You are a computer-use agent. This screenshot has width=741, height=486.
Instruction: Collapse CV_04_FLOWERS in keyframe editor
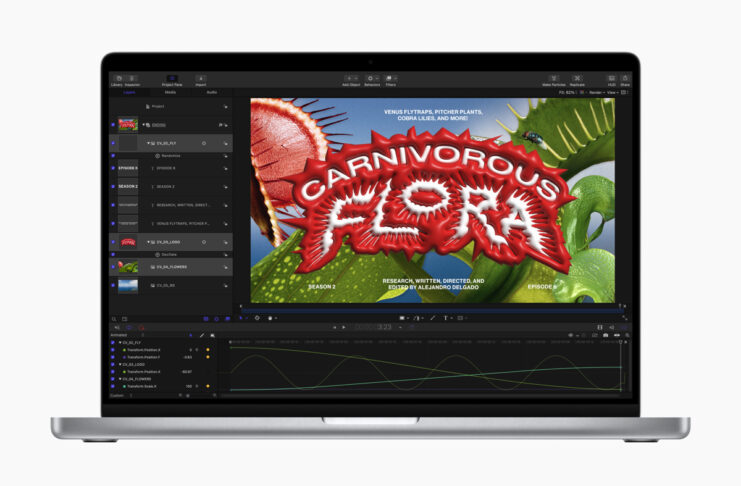click(x=120, y=379)
